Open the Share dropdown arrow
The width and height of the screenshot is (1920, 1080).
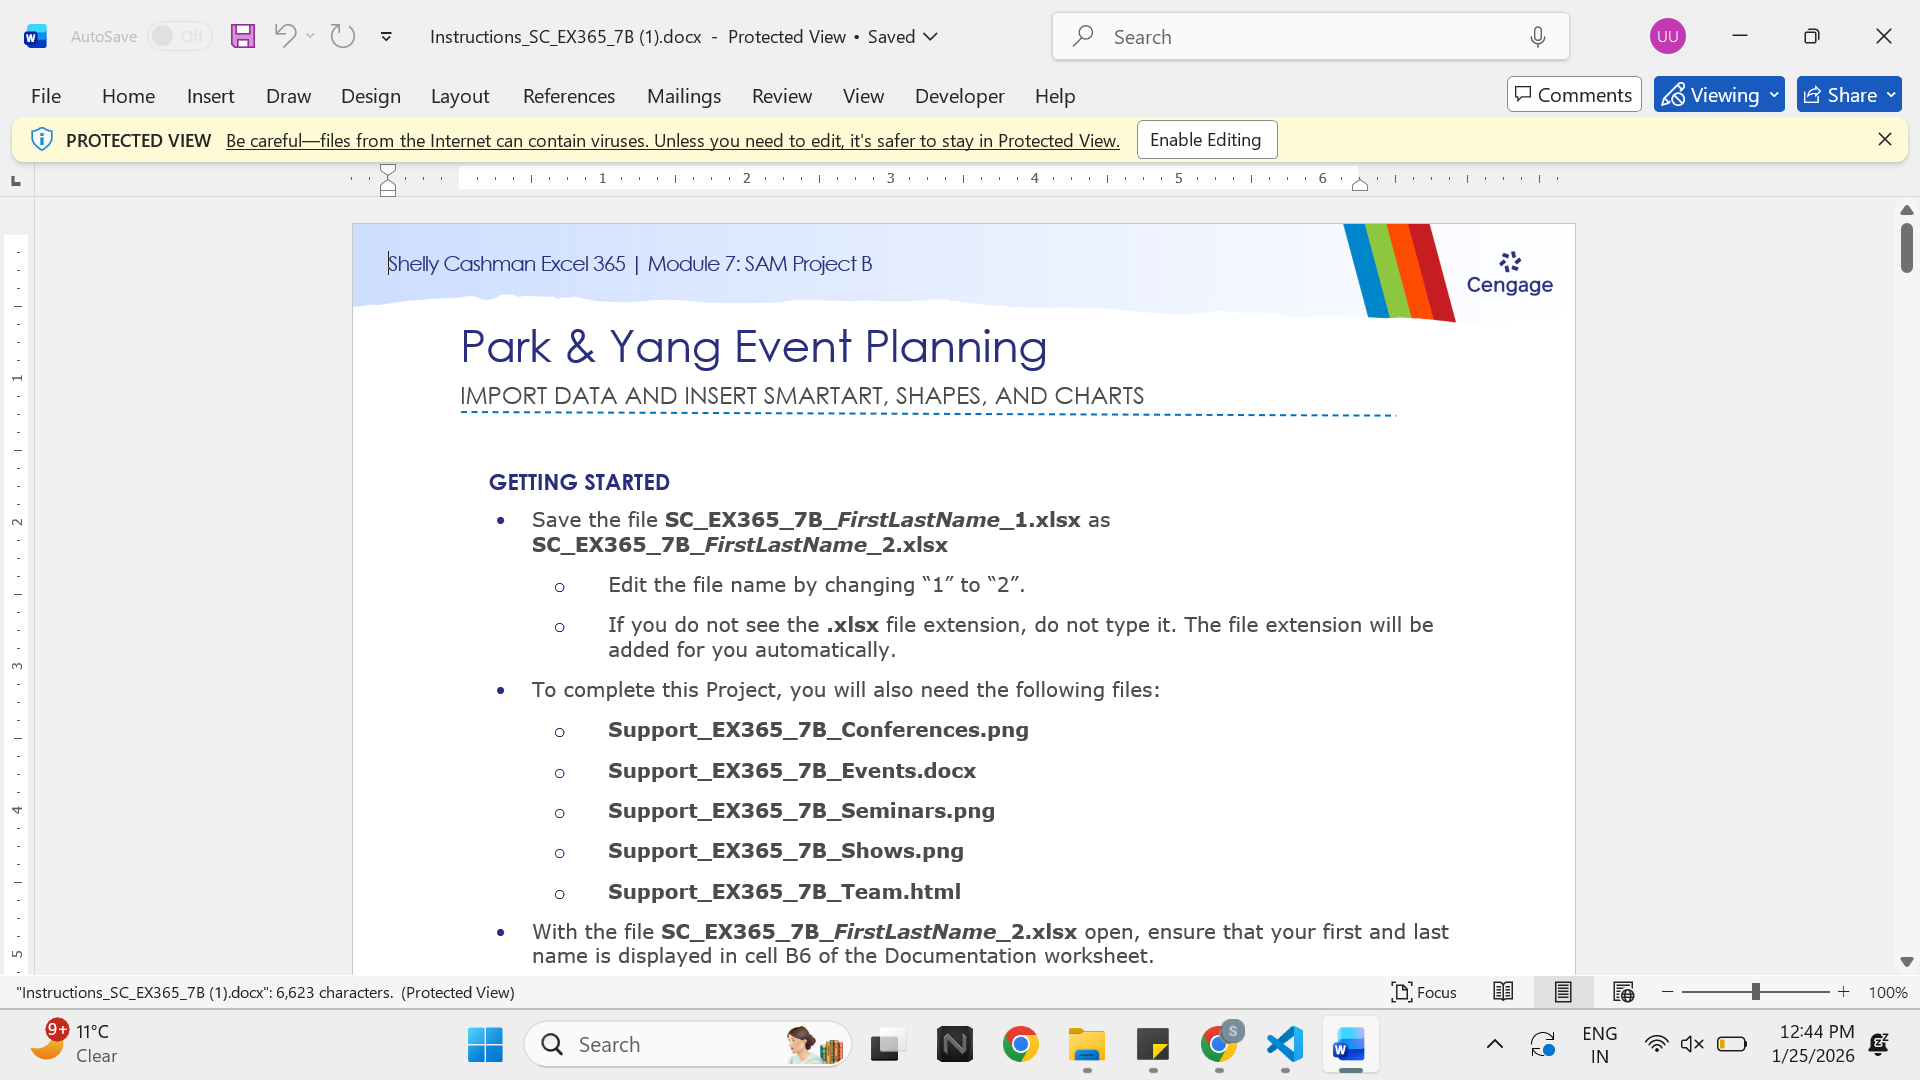click(1891, 95)
